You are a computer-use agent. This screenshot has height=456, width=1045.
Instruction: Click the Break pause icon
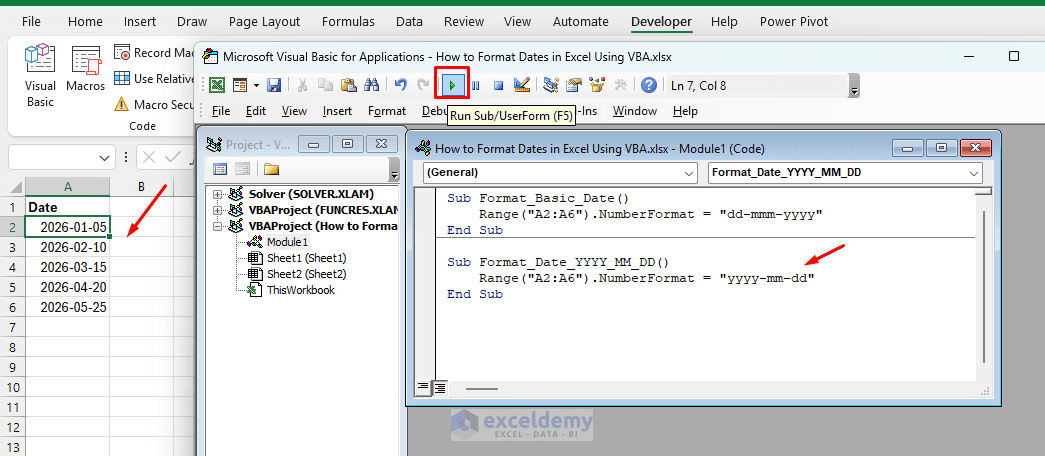pos(476,85)
